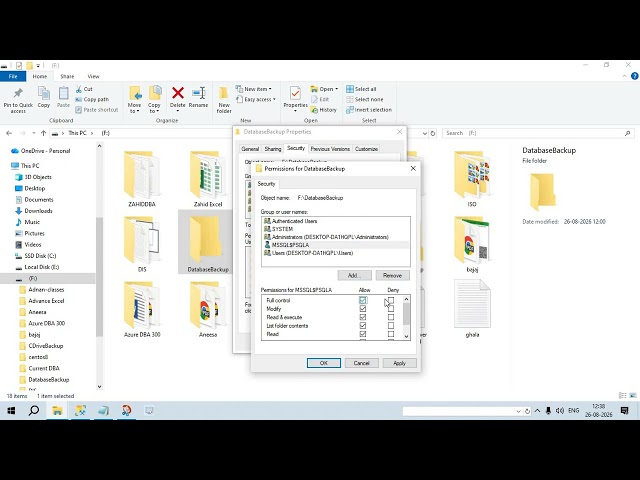Click the Add... button
This screenshot has width=640, height=480.
(354, 276)
